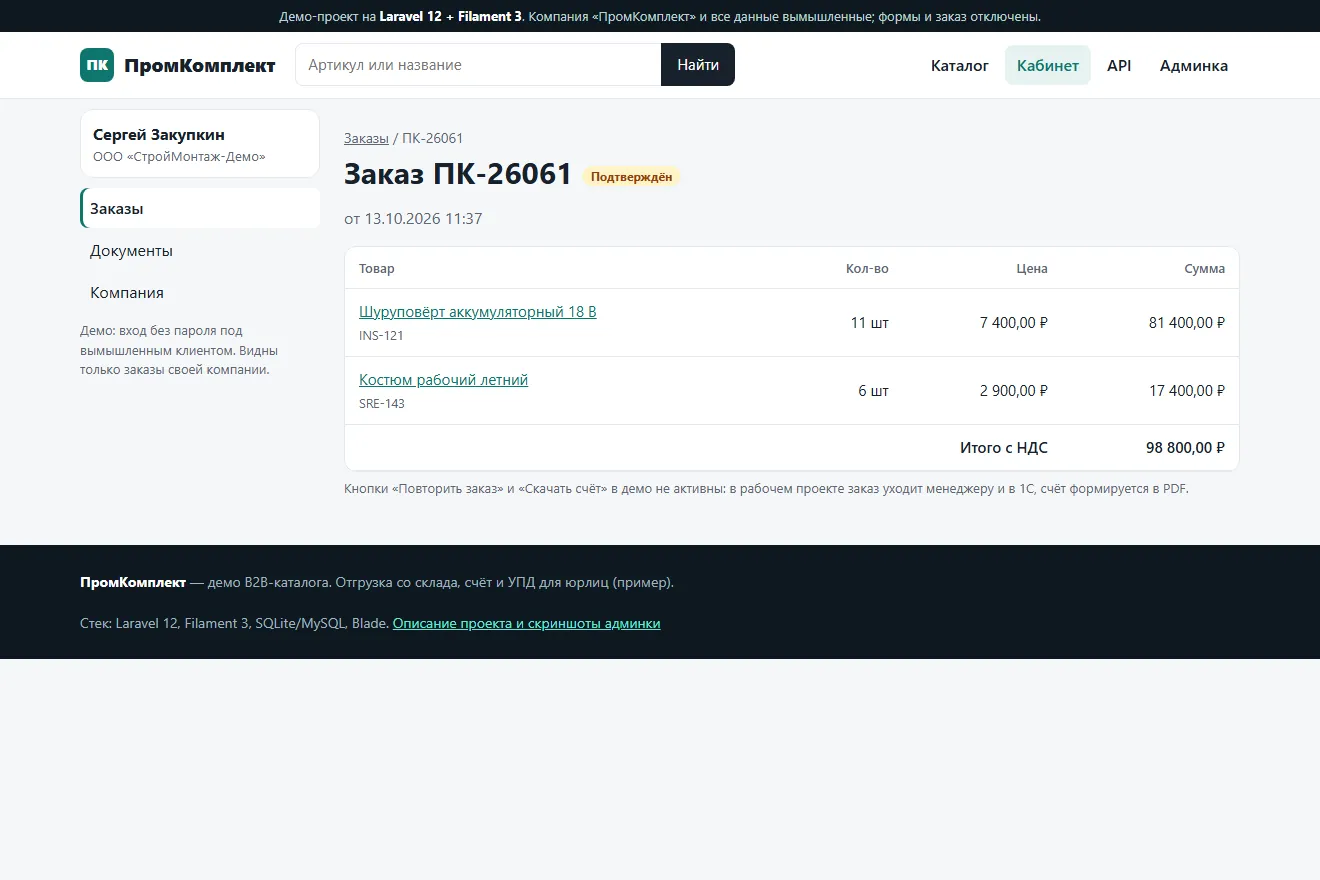This screenshot has height=880, width=1320.
Task: Click the order date 13.10.2026 11:37
Action: [423, 218]
